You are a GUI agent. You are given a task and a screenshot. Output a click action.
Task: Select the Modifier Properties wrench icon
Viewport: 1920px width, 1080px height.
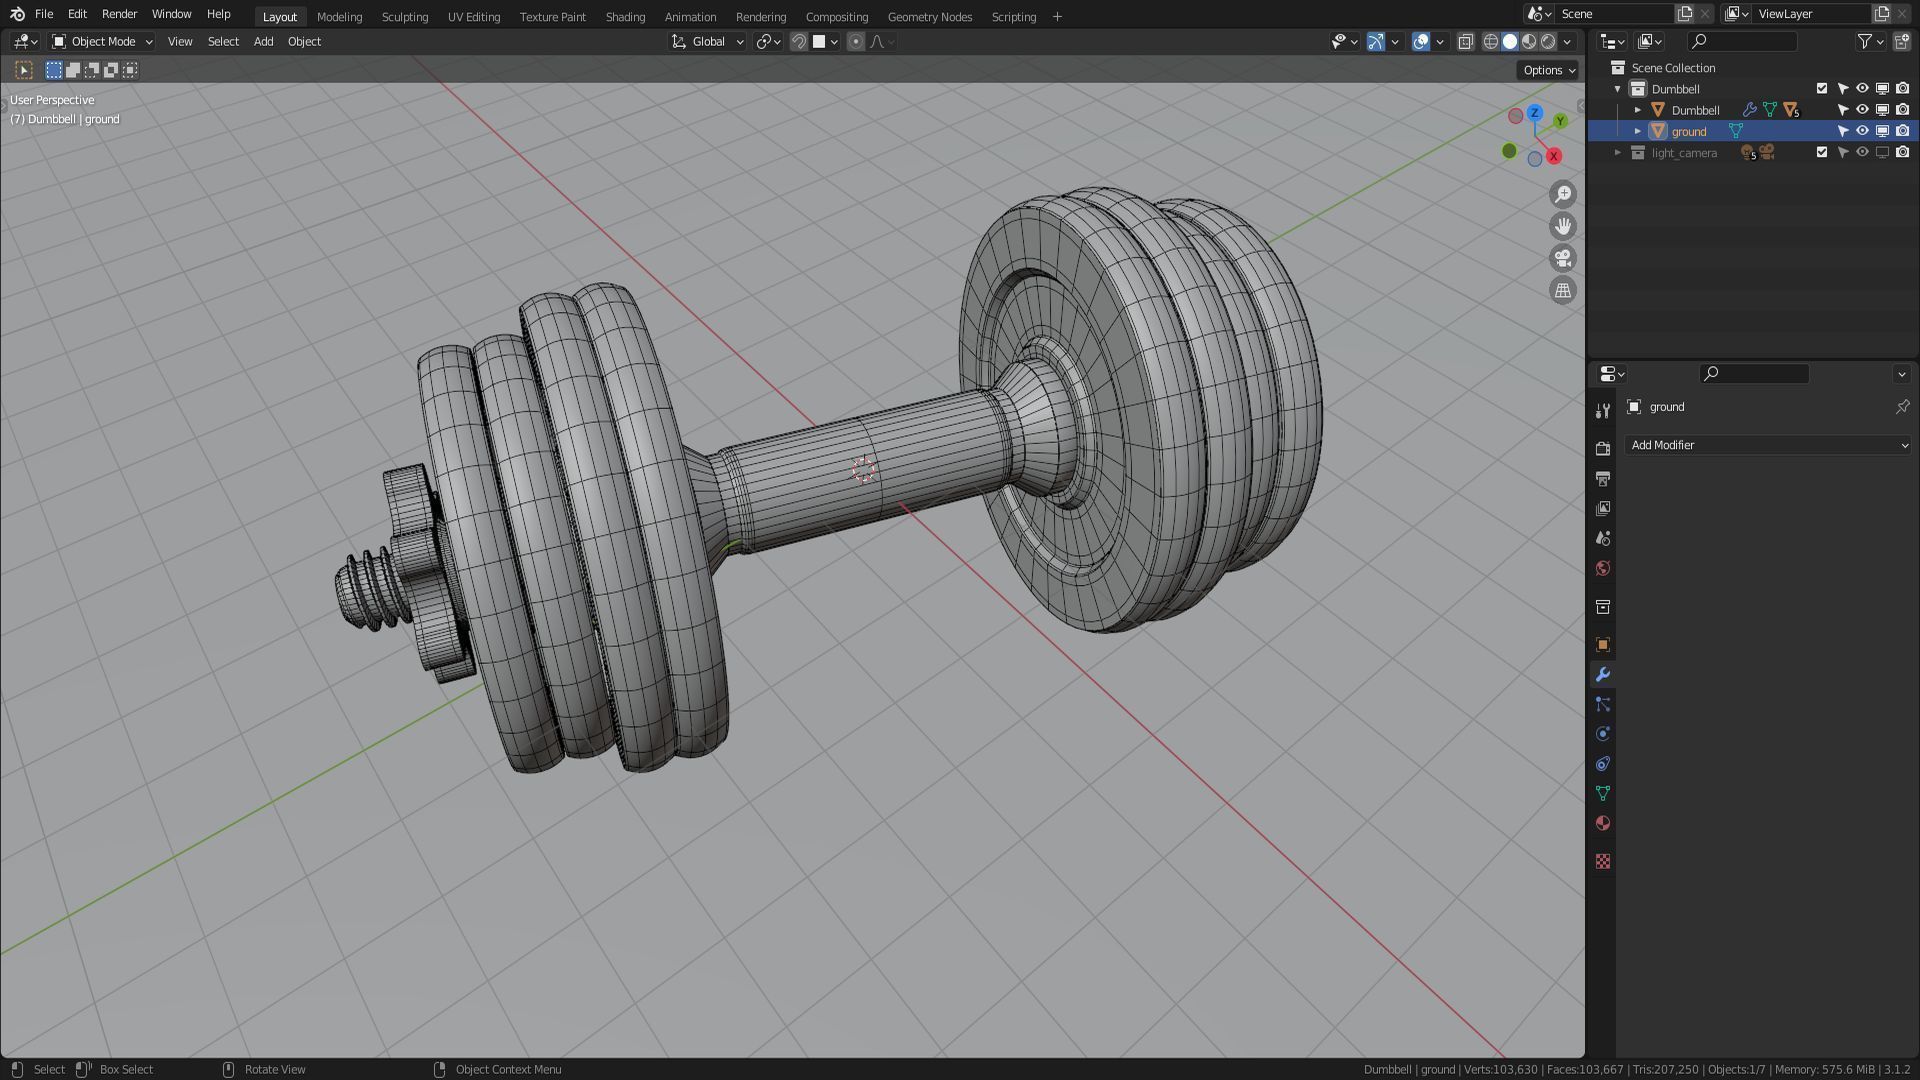coord(1603,675)
